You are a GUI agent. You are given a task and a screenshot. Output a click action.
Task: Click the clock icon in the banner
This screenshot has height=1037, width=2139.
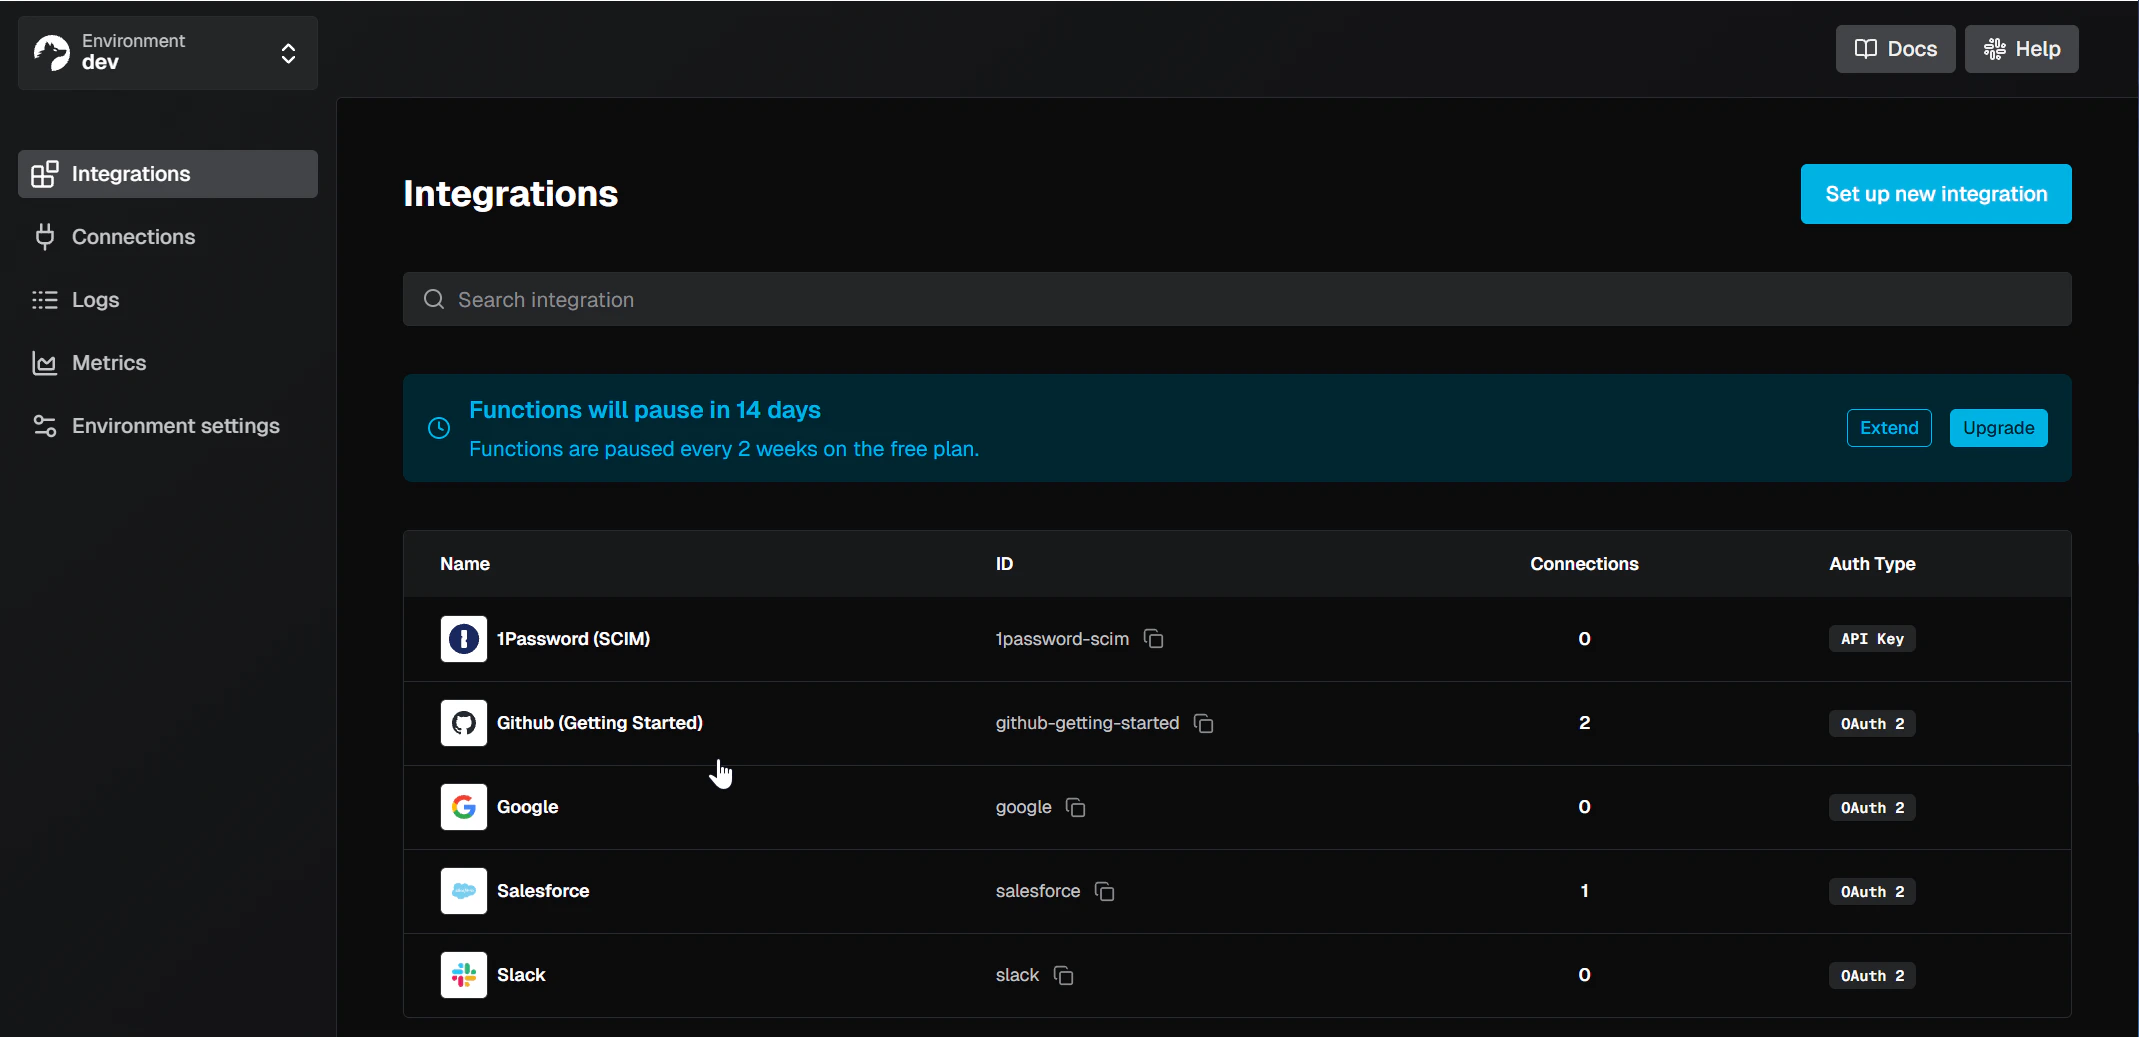coord(439,428)
